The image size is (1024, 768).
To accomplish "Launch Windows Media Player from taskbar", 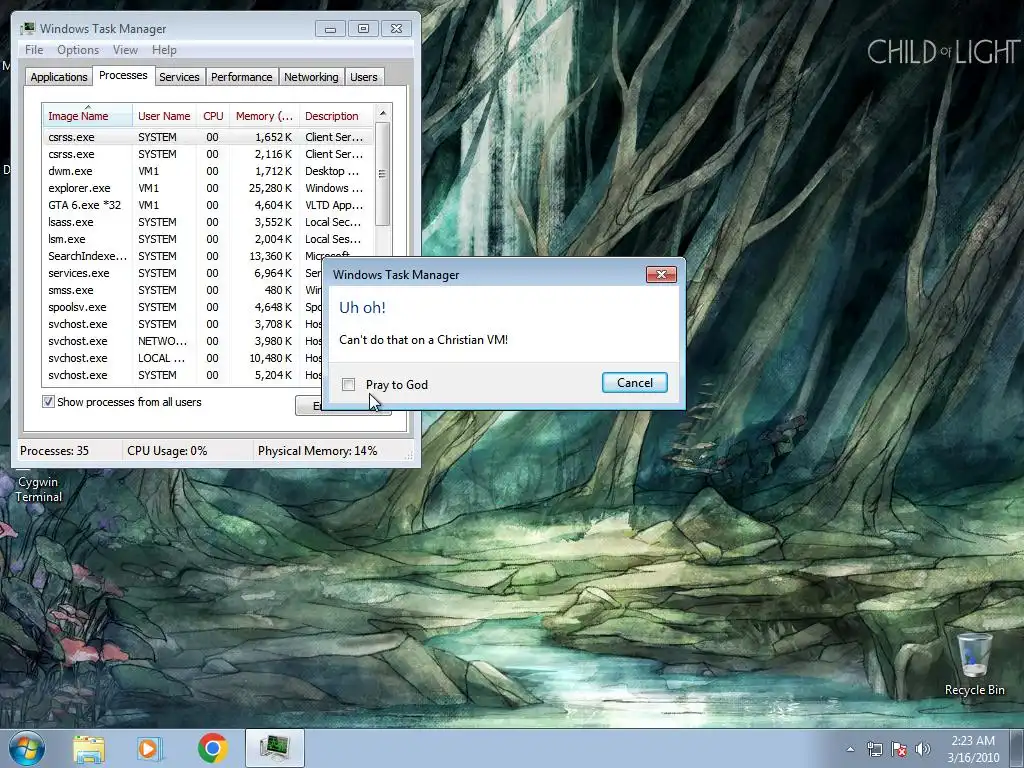I will point(148,749).
